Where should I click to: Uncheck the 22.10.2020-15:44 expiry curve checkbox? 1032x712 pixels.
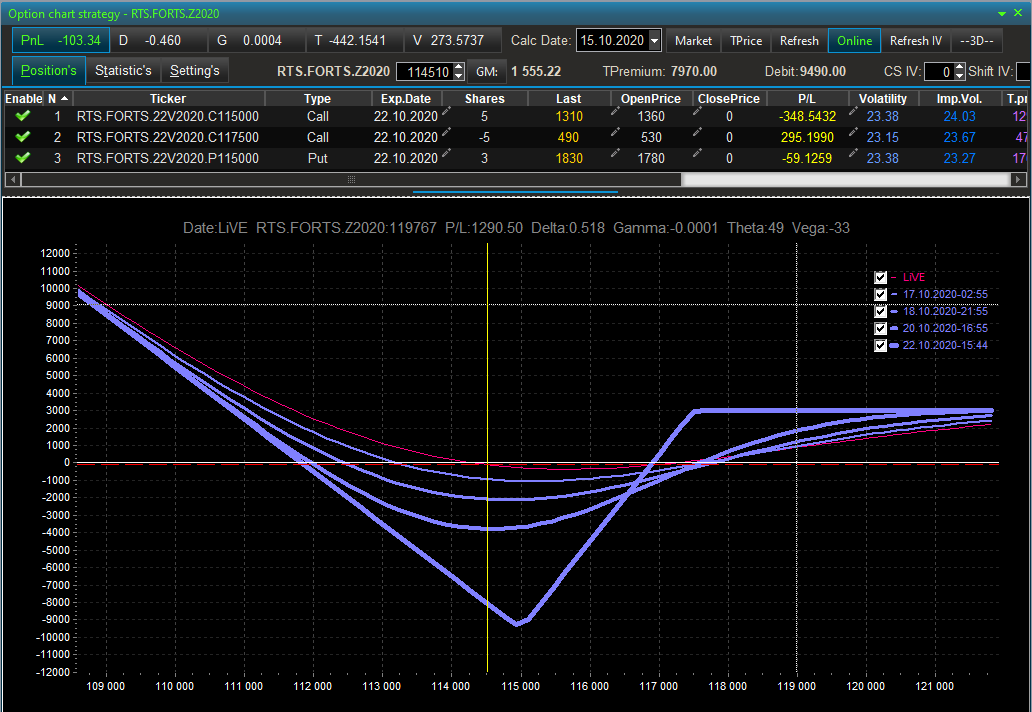tap(881, 346)
